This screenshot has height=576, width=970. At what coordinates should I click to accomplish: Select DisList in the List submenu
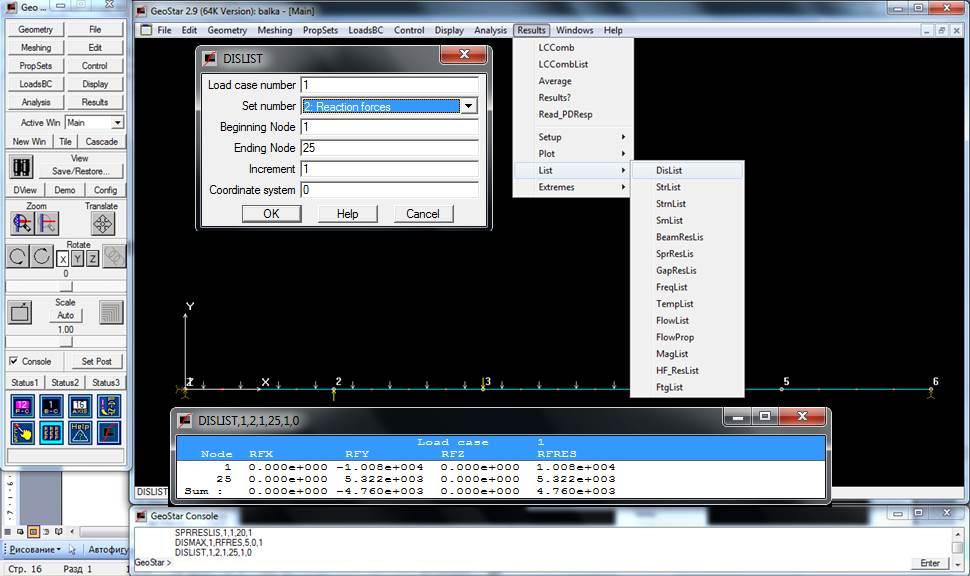[x=687, y=170]
